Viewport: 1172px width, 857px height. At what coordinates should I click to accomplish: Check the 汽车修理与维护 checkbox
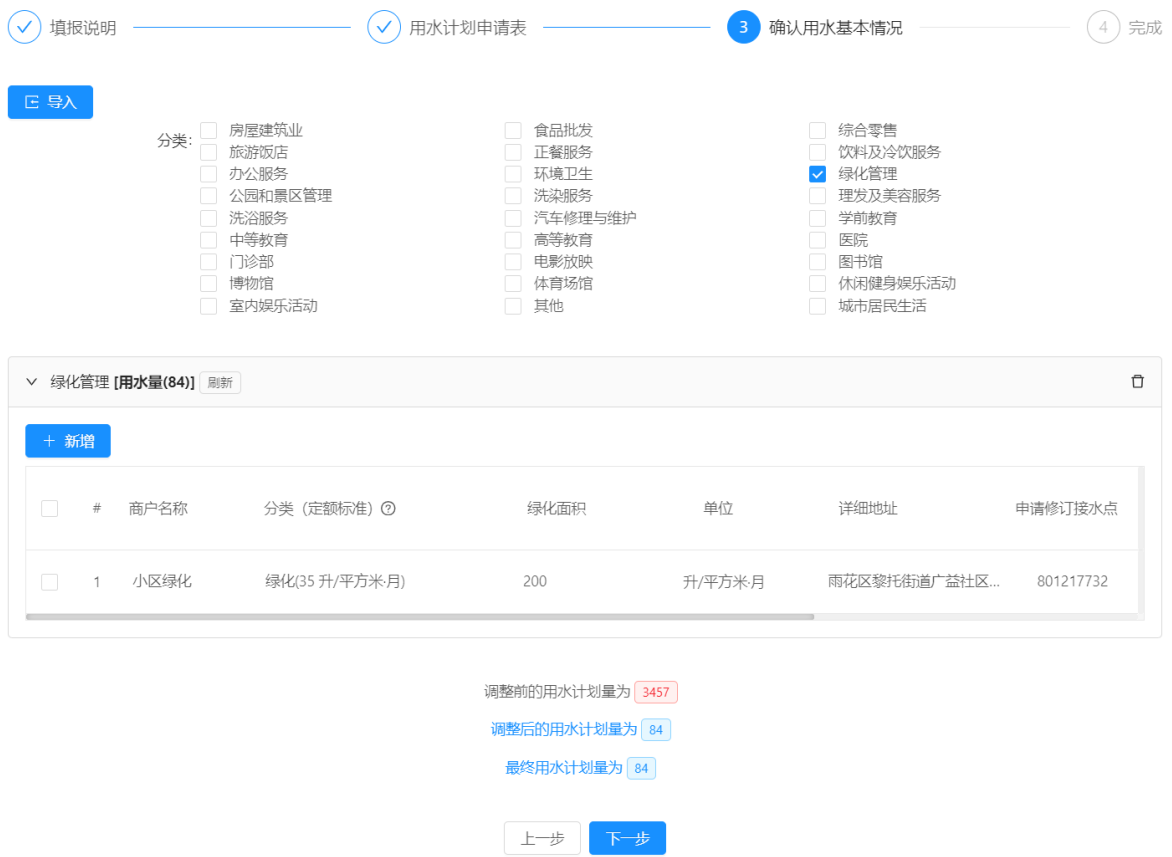point(513,218)
